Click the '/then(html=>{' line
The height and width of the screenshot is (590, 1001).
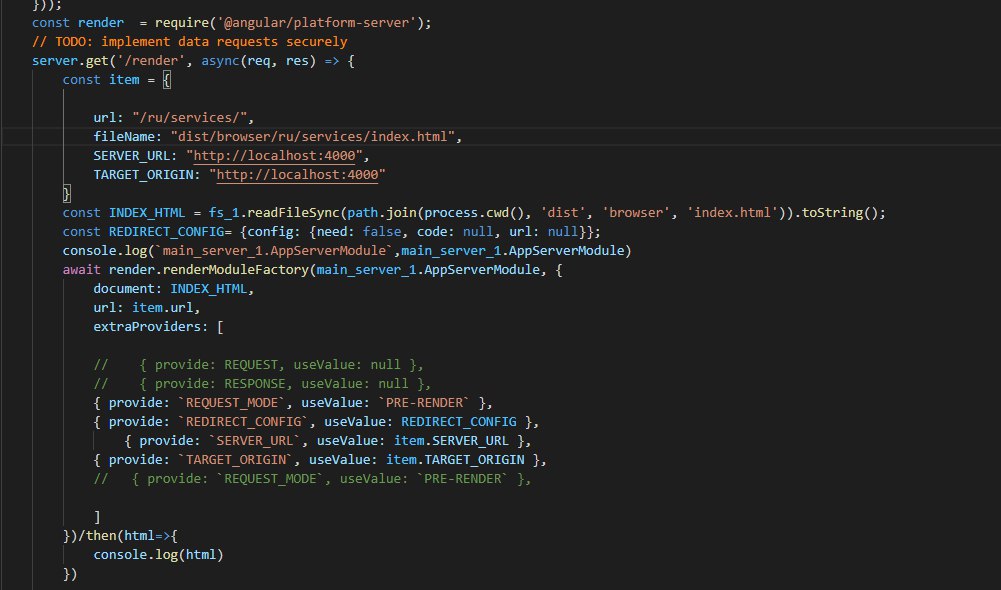point(120,536)
